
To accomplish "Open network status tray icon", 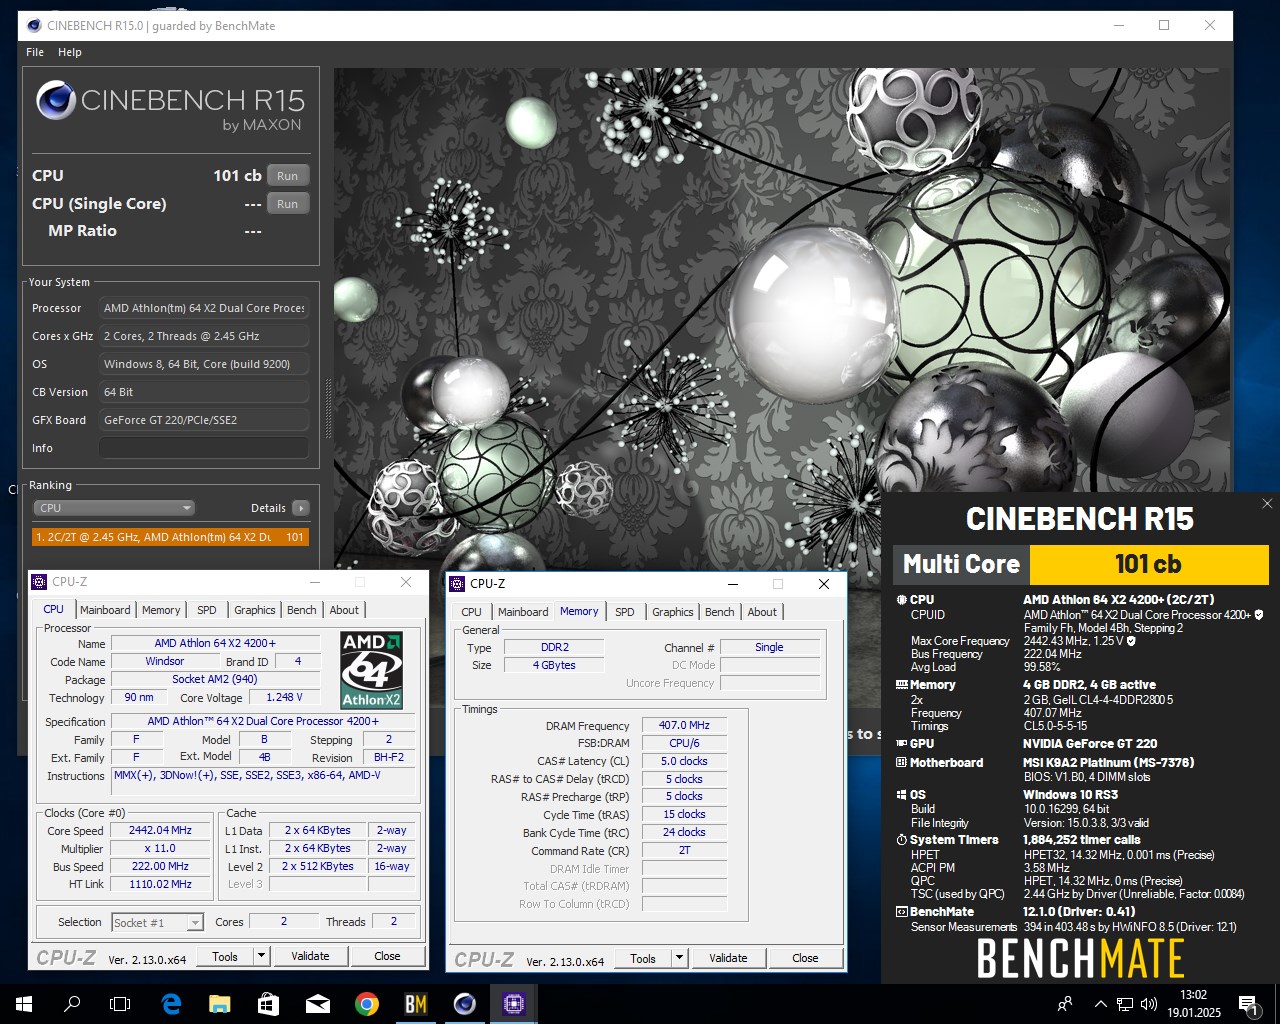I will (1125, 1004).
